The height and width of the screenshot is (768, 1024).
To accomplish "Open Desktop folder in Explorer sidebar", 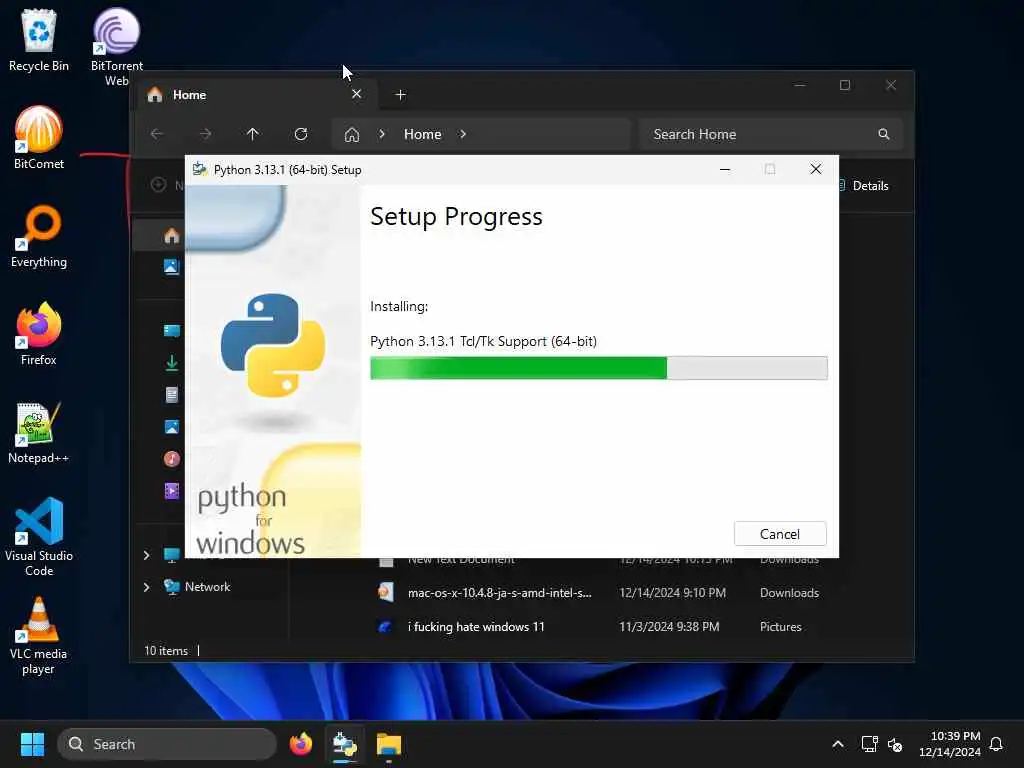I will (x=172, y=330).
